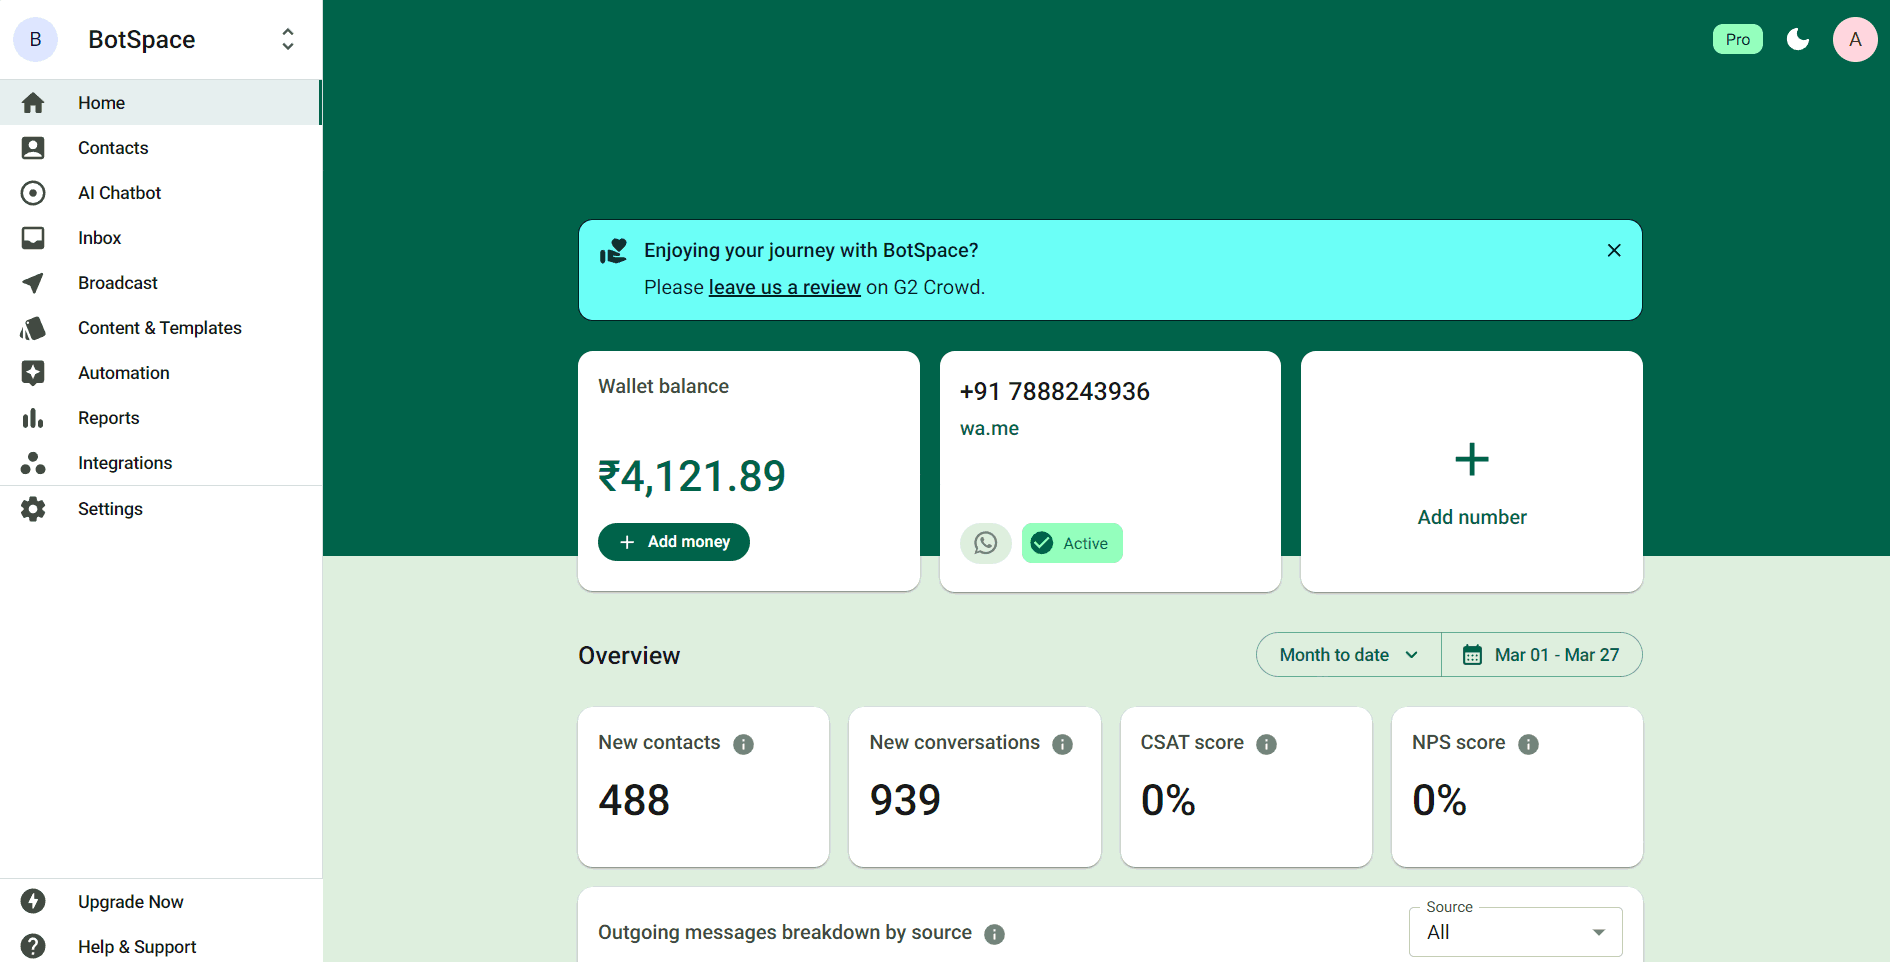Open the wa.me link on number card
Viewport: 1890px width, 962px height.
989,429
